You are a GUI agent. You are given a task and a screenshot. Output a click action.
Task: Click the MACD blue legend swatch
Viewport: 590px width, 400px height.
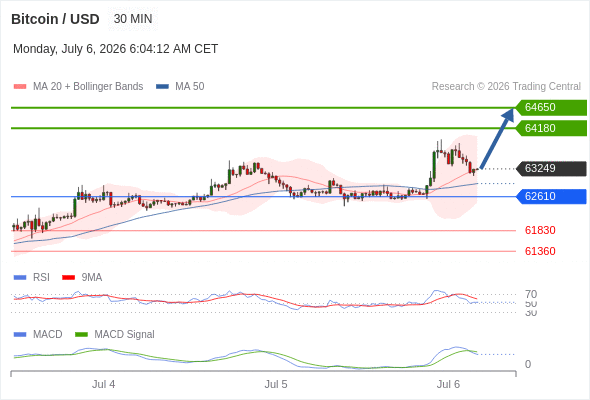[20, 335]
